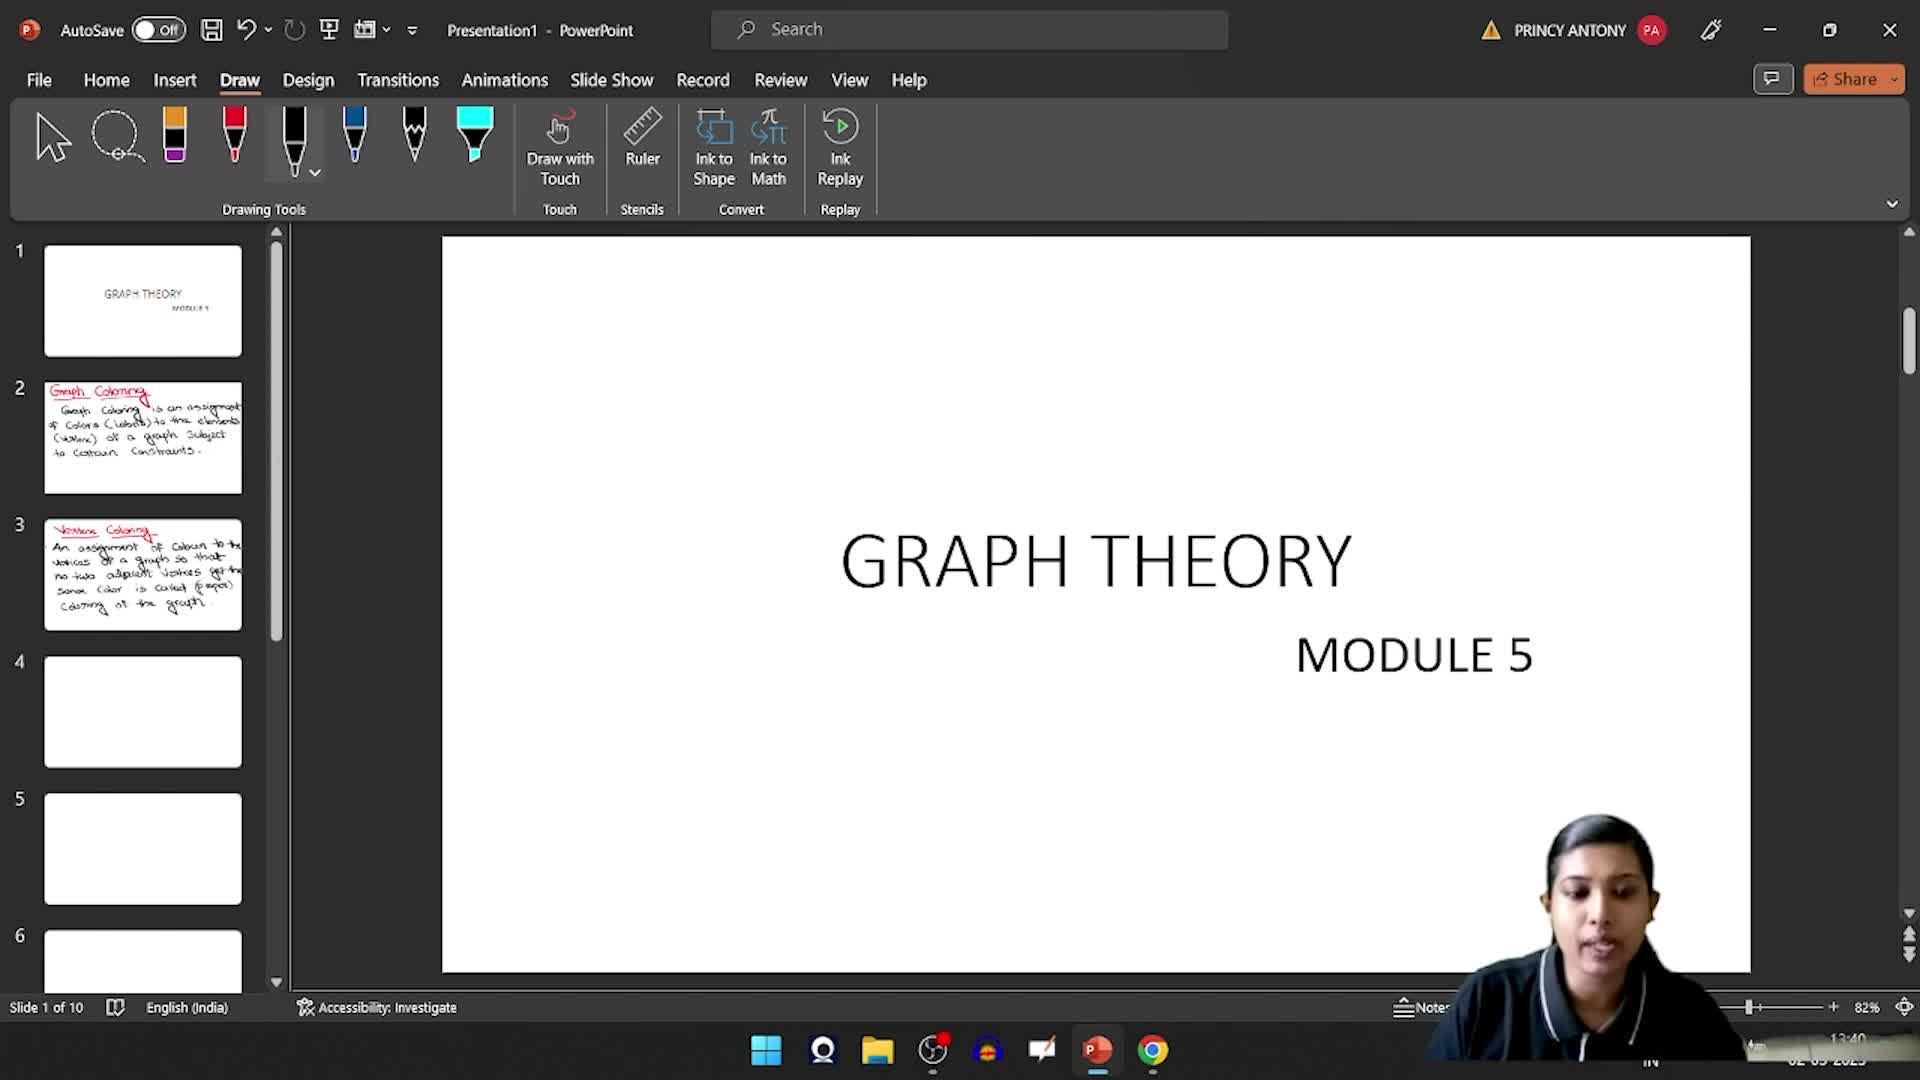Pick the cyan highlighter pen
Image resolution: width=1920 pixels, height=1080 pixels.
[474, 134]
